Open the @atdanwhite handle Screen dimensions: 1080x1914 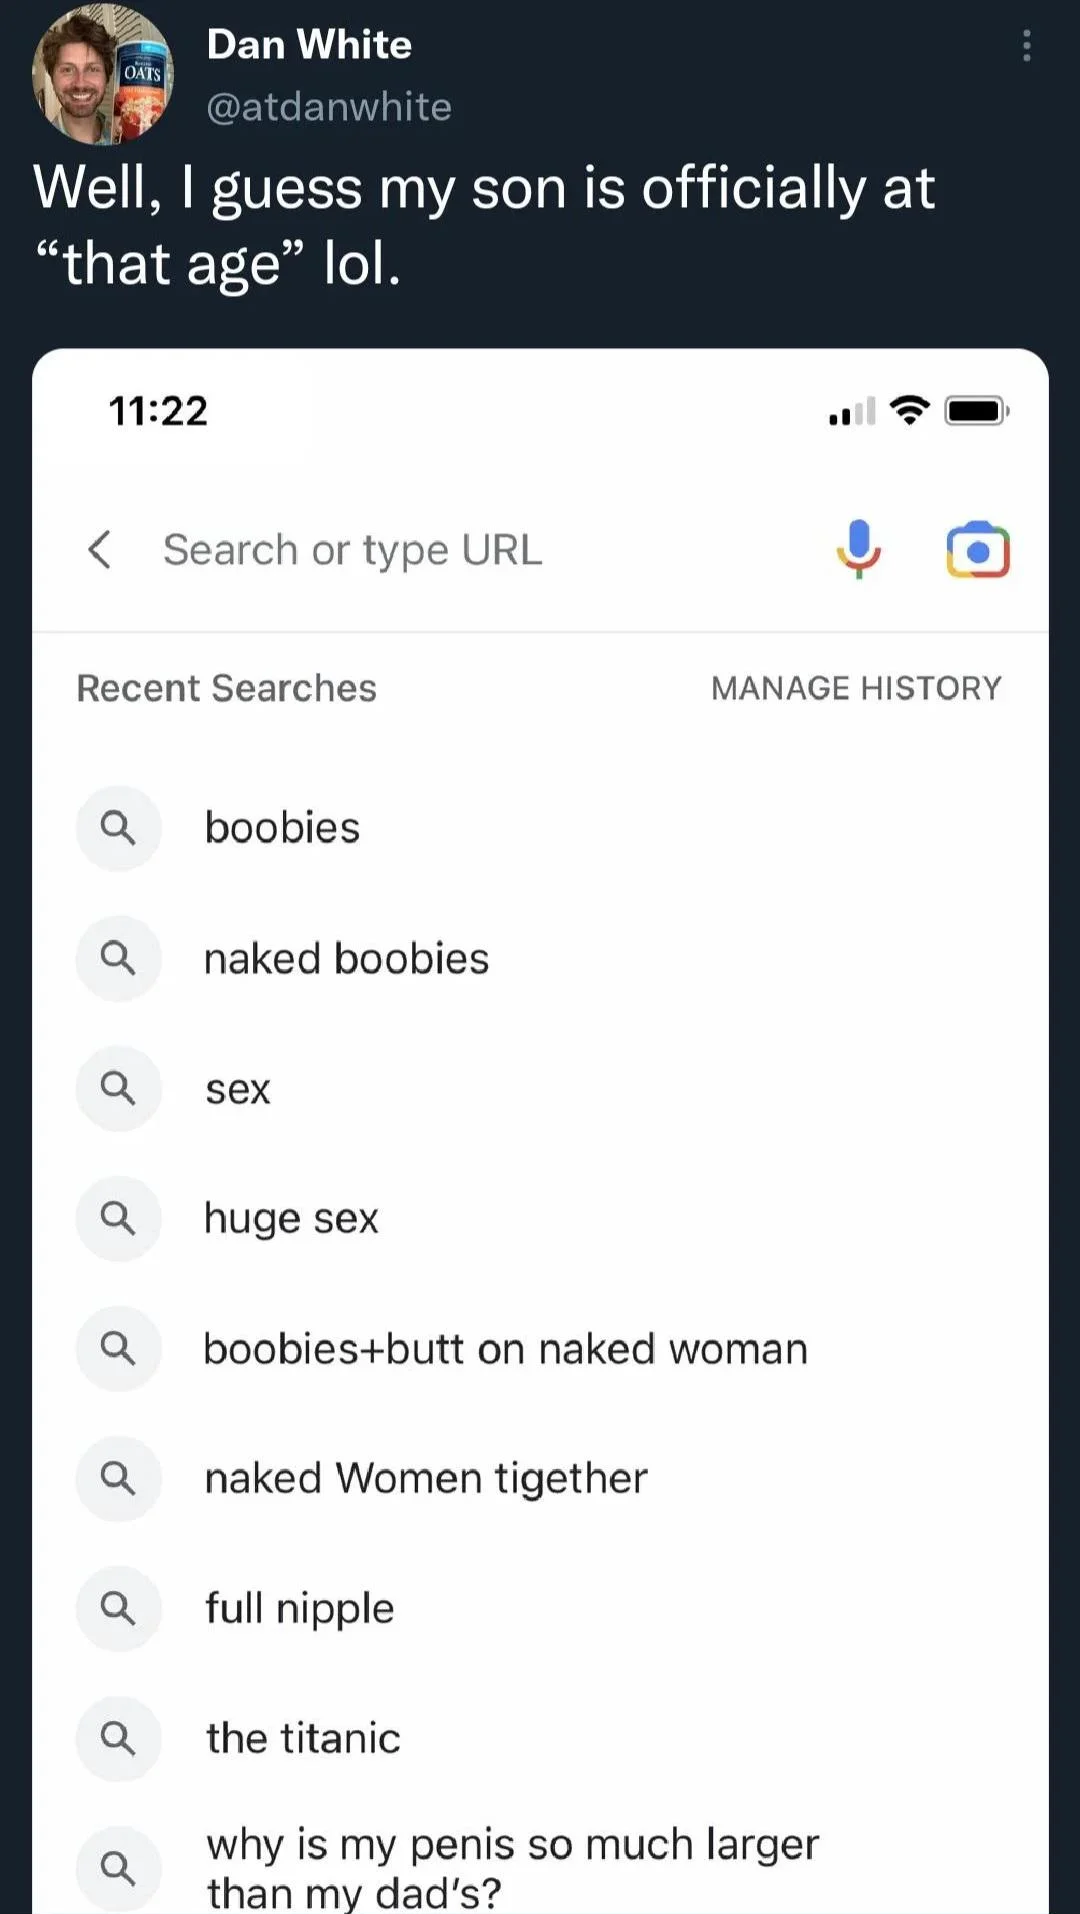click(x=329, y=106)
